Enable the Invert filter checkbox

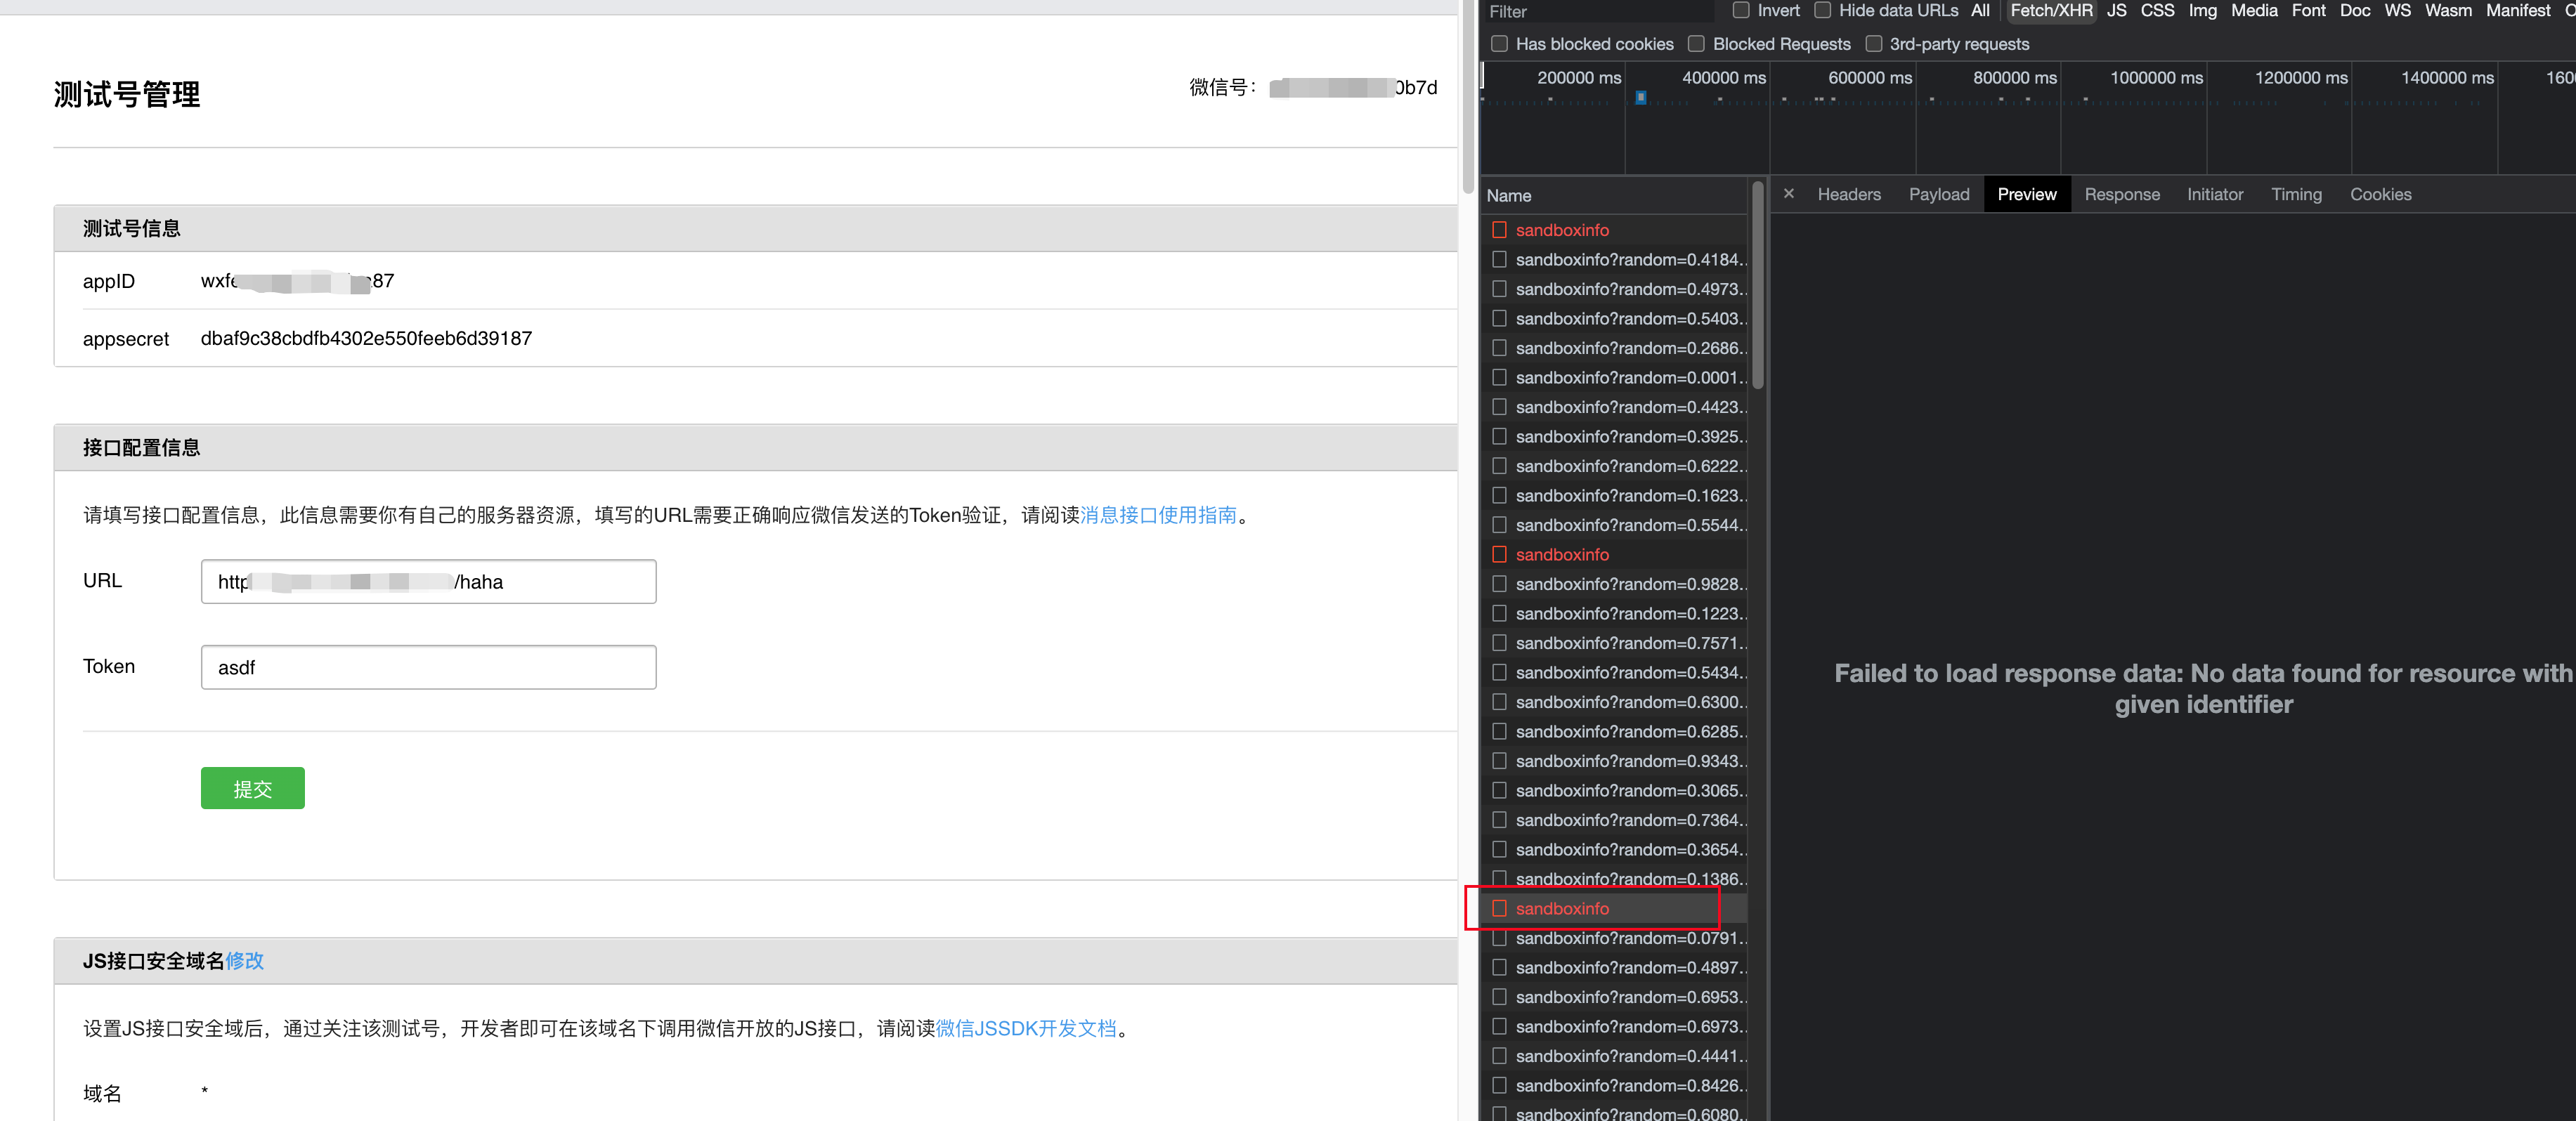(1741, 11)
